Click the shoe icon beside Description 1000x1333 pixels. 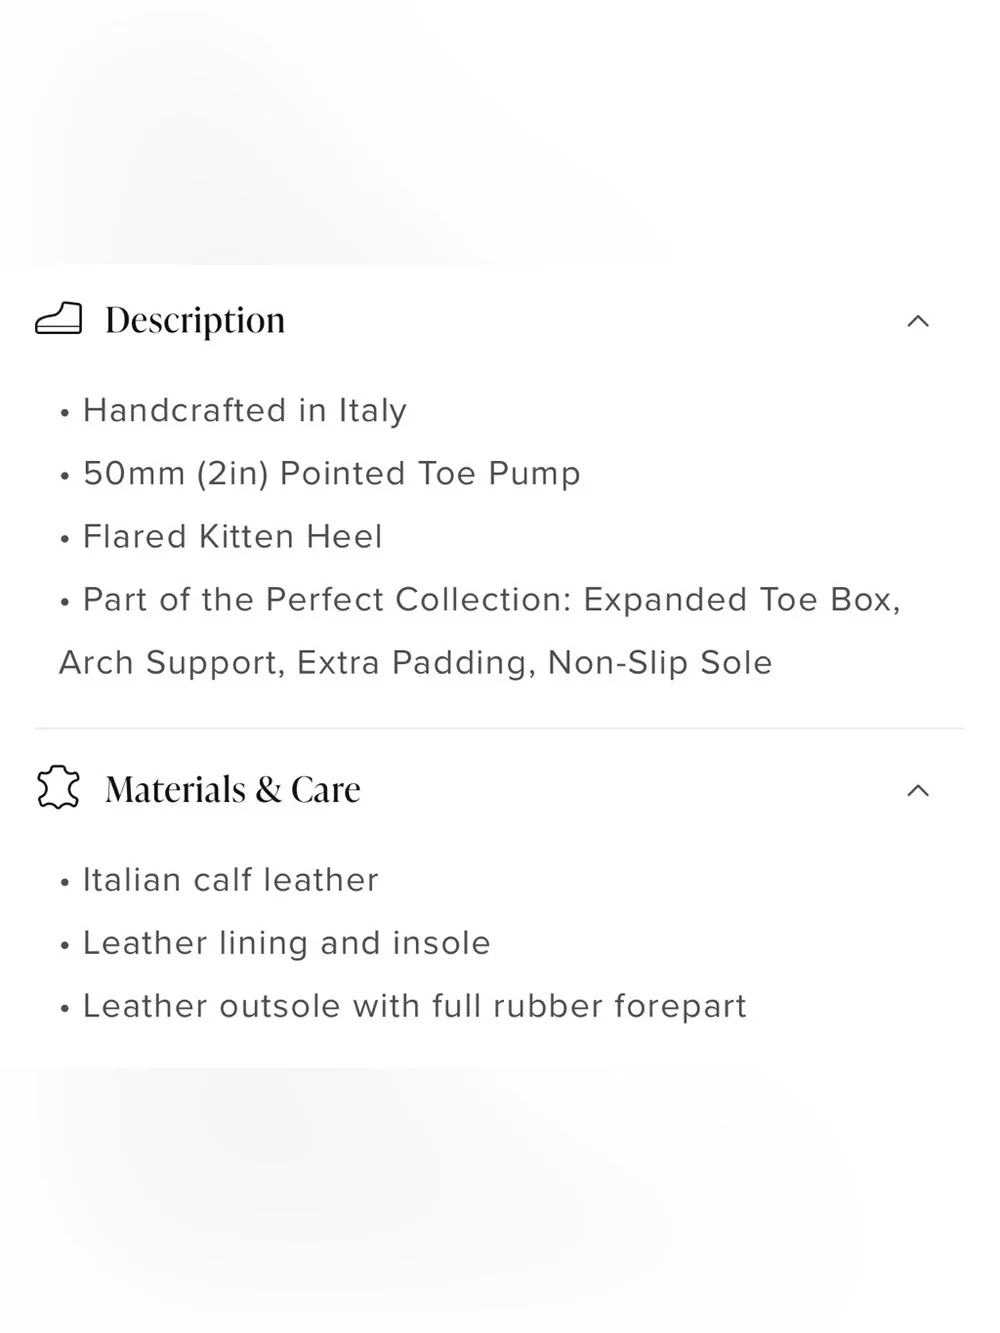[x=58, y=319]
